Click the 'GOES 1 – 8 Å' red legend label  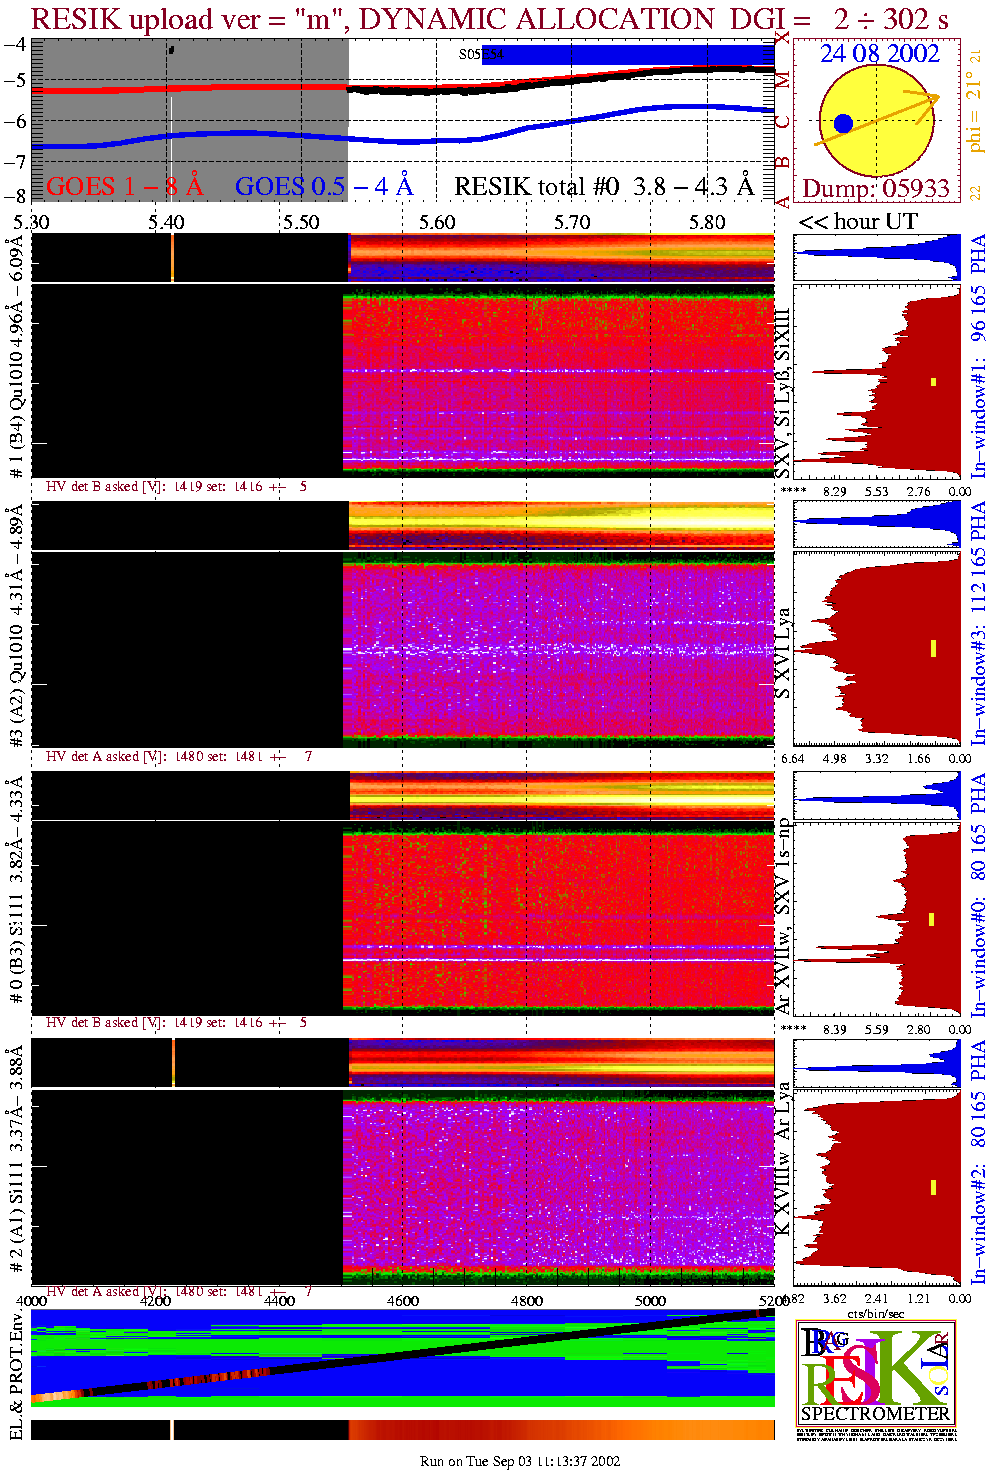pos(124,186)
